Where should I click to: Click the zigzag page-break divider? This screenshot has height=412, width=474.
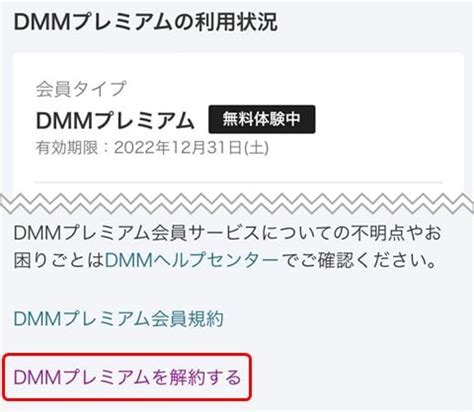point(237,203)
